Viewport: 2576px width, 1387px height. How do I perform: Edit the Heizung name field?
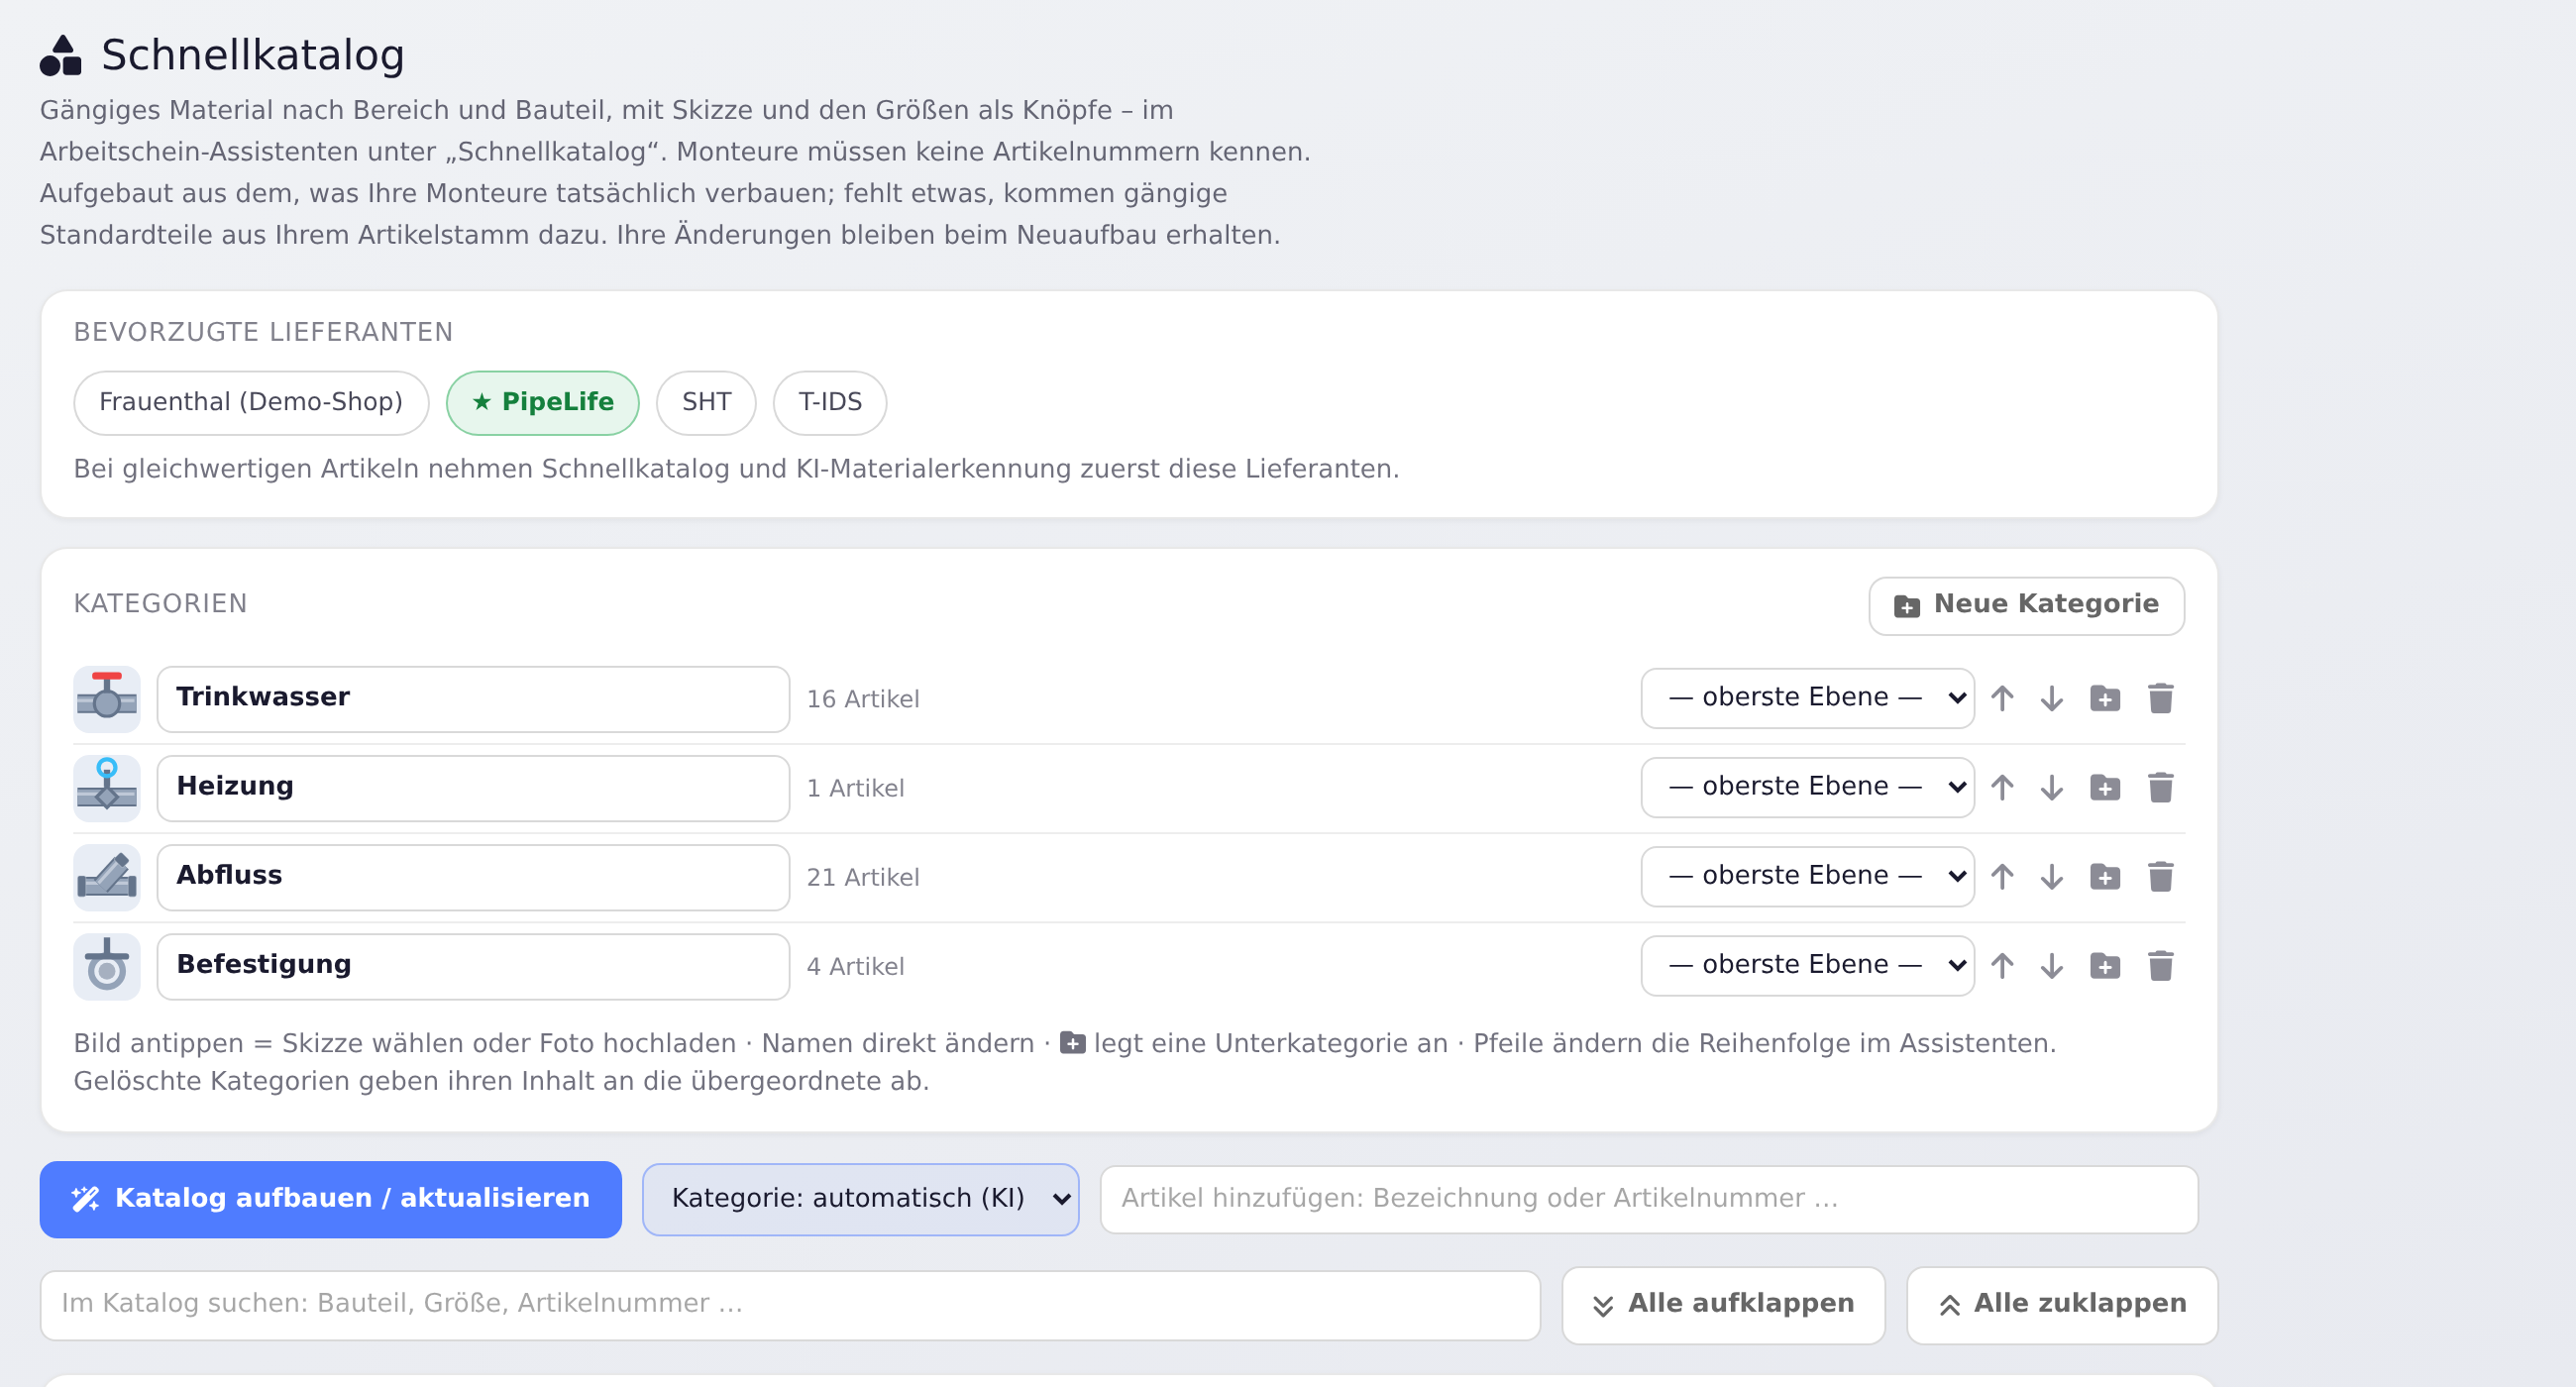(x=473, y=787)
